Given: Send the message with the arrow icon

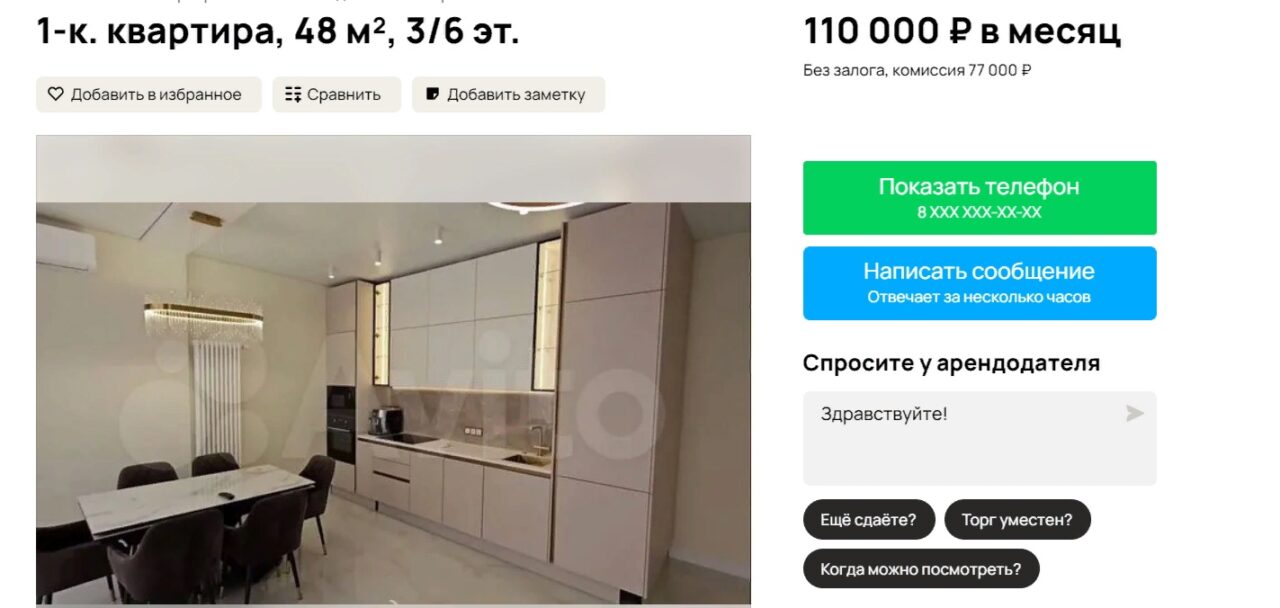Looking at the screenshot, I should click(x=1134, y=413).
